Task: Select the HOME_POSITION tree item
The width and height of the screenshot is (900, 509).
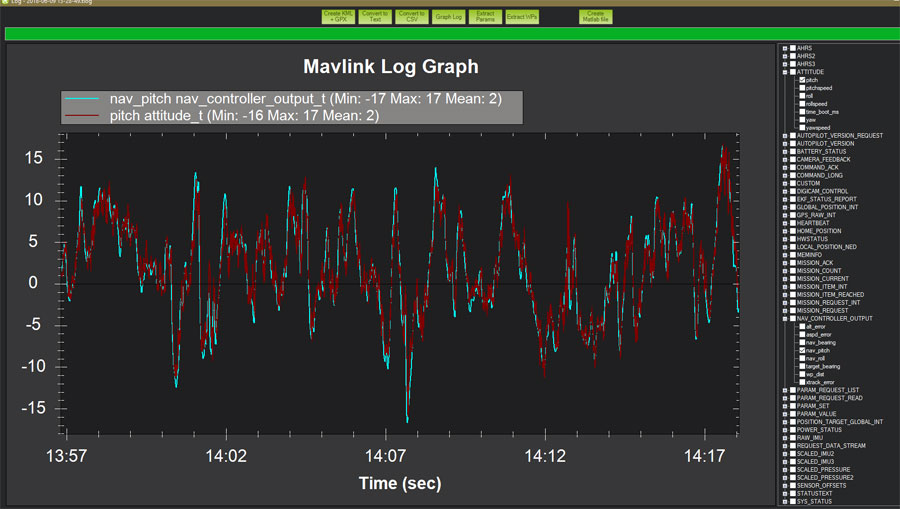Action: pyautogui.click(x=819, y=231)
